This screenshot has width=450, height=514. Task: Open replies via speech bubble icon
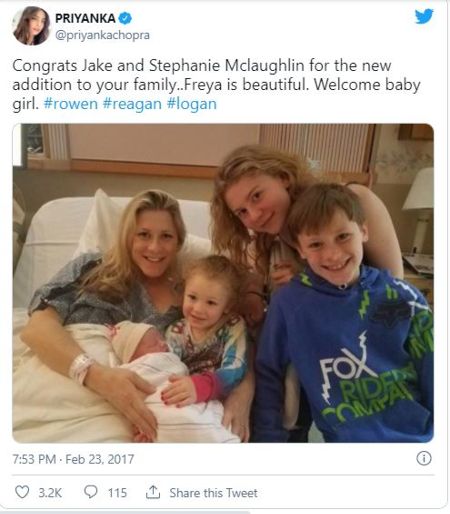click(x=90, y=492)
